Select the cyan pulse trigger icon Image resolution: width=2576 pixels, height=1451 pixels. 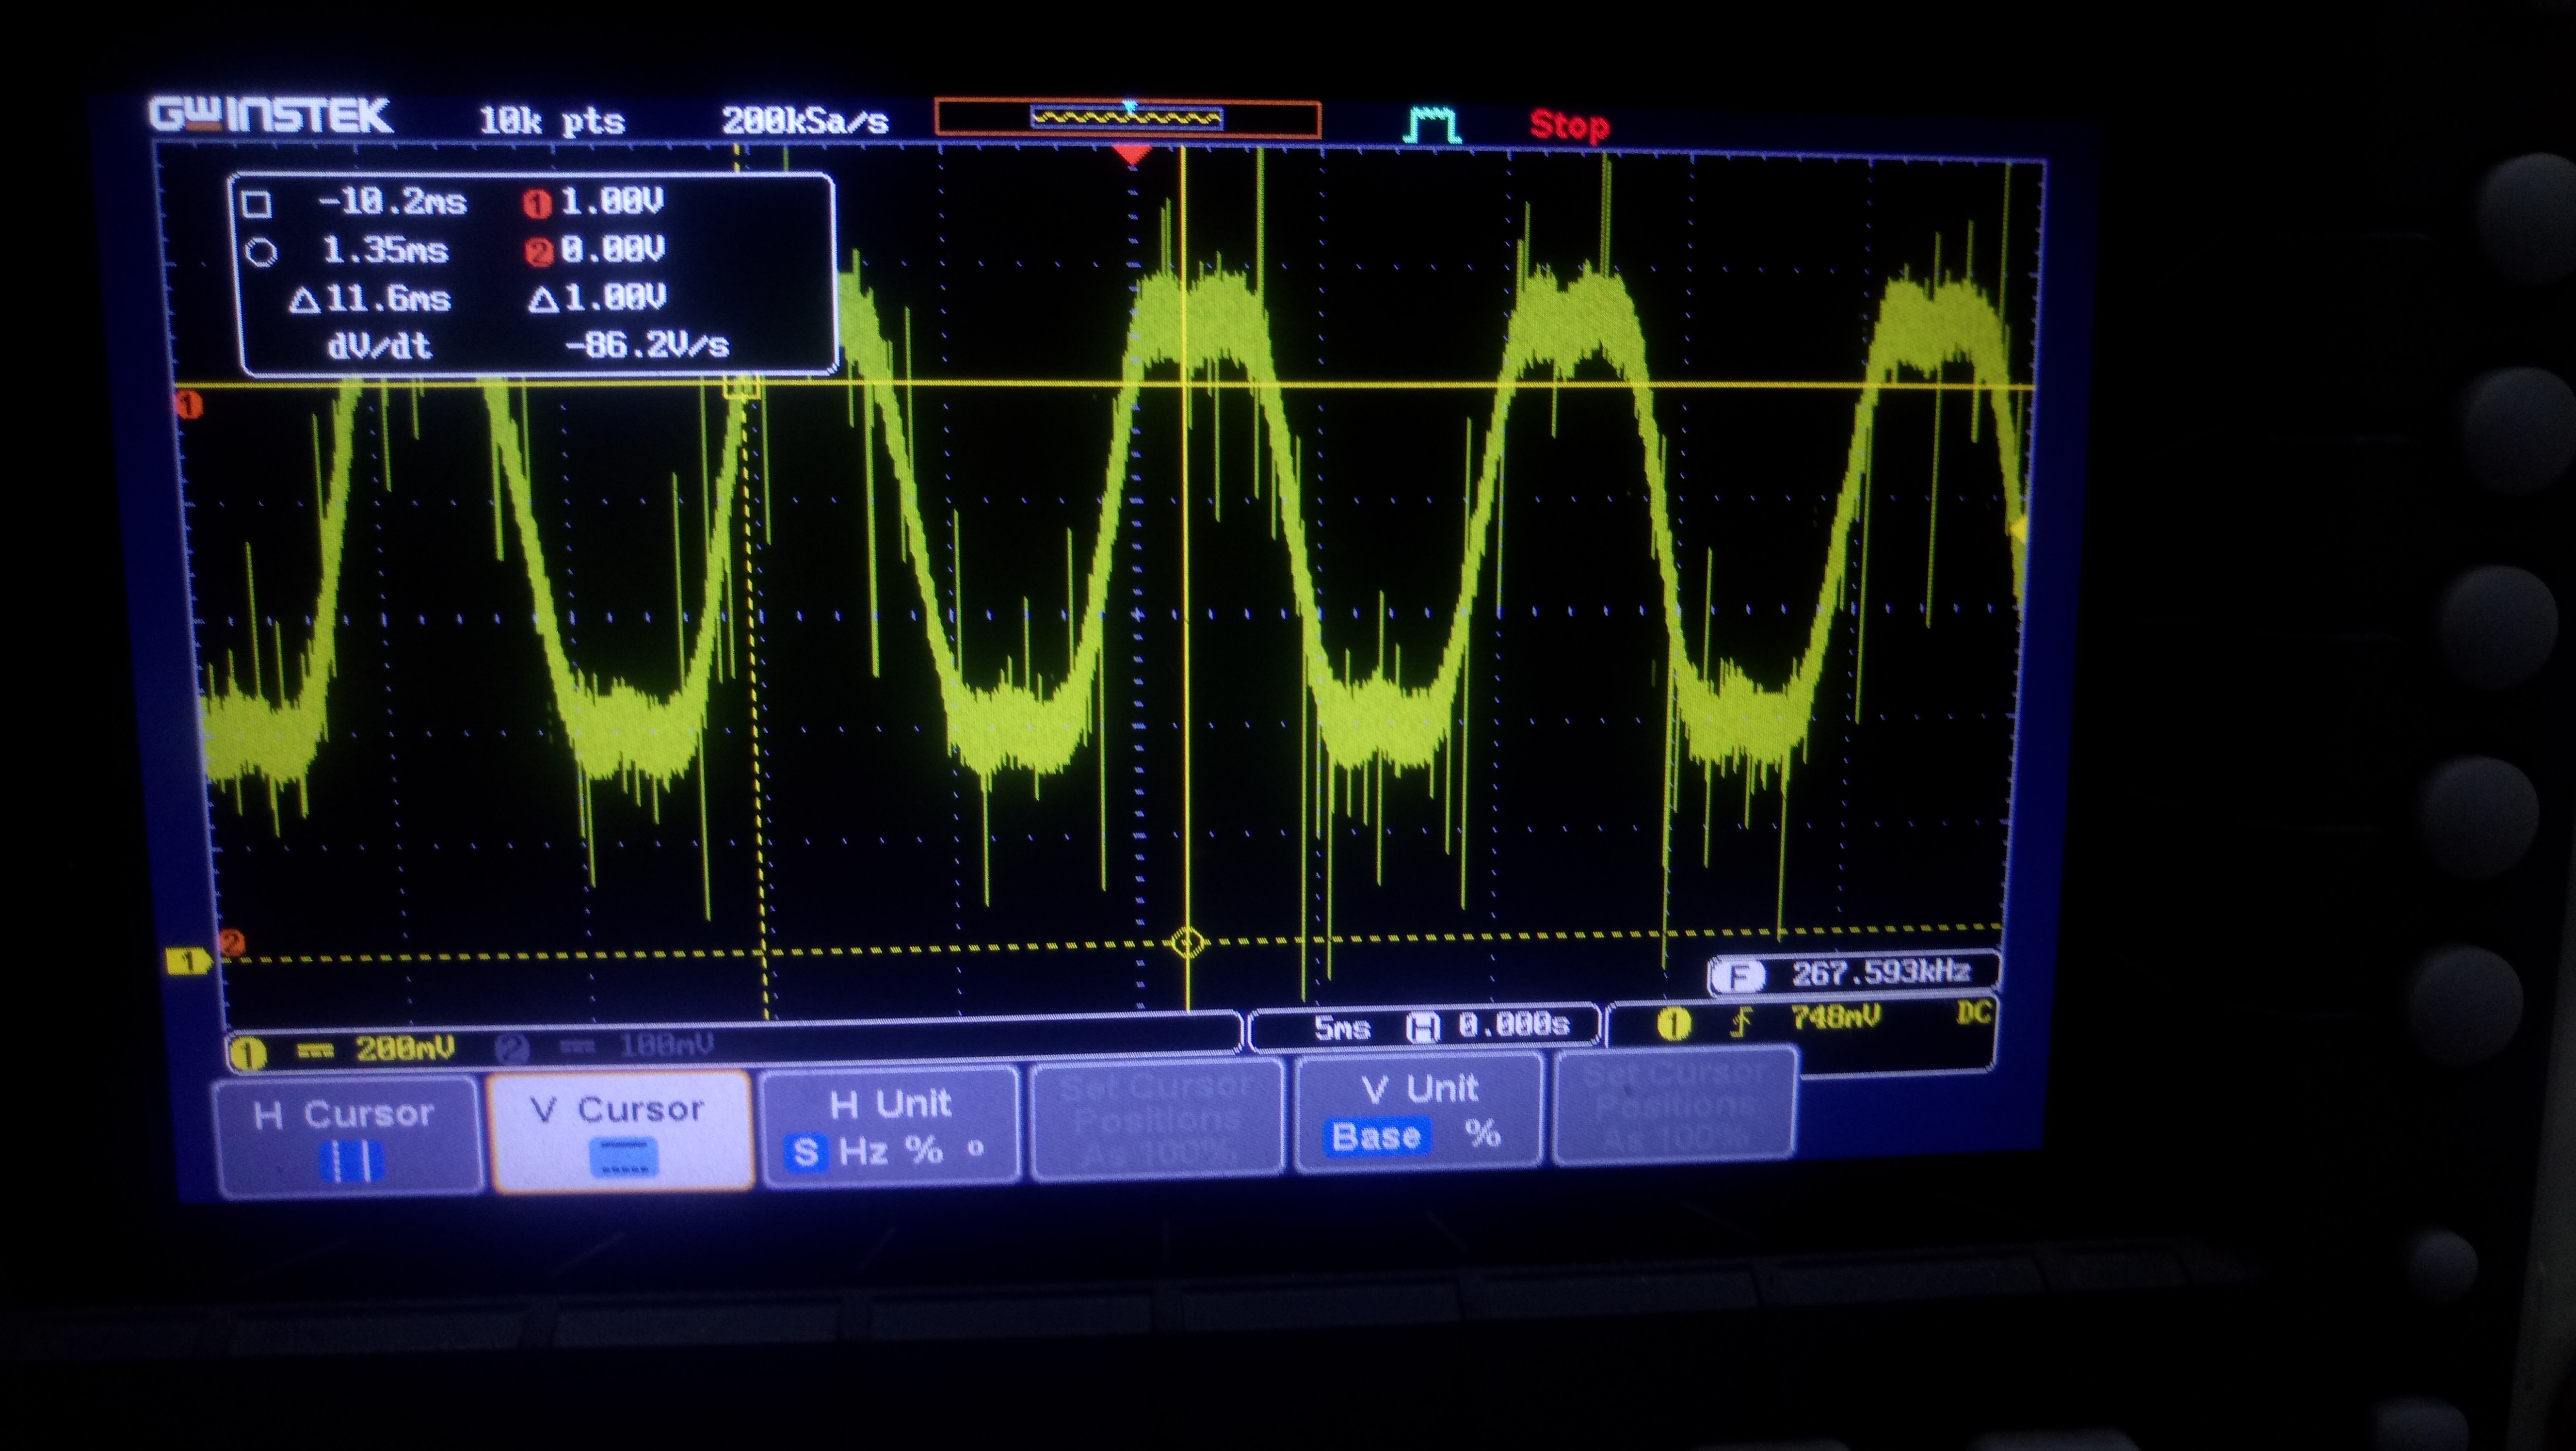pos(1432,125)
